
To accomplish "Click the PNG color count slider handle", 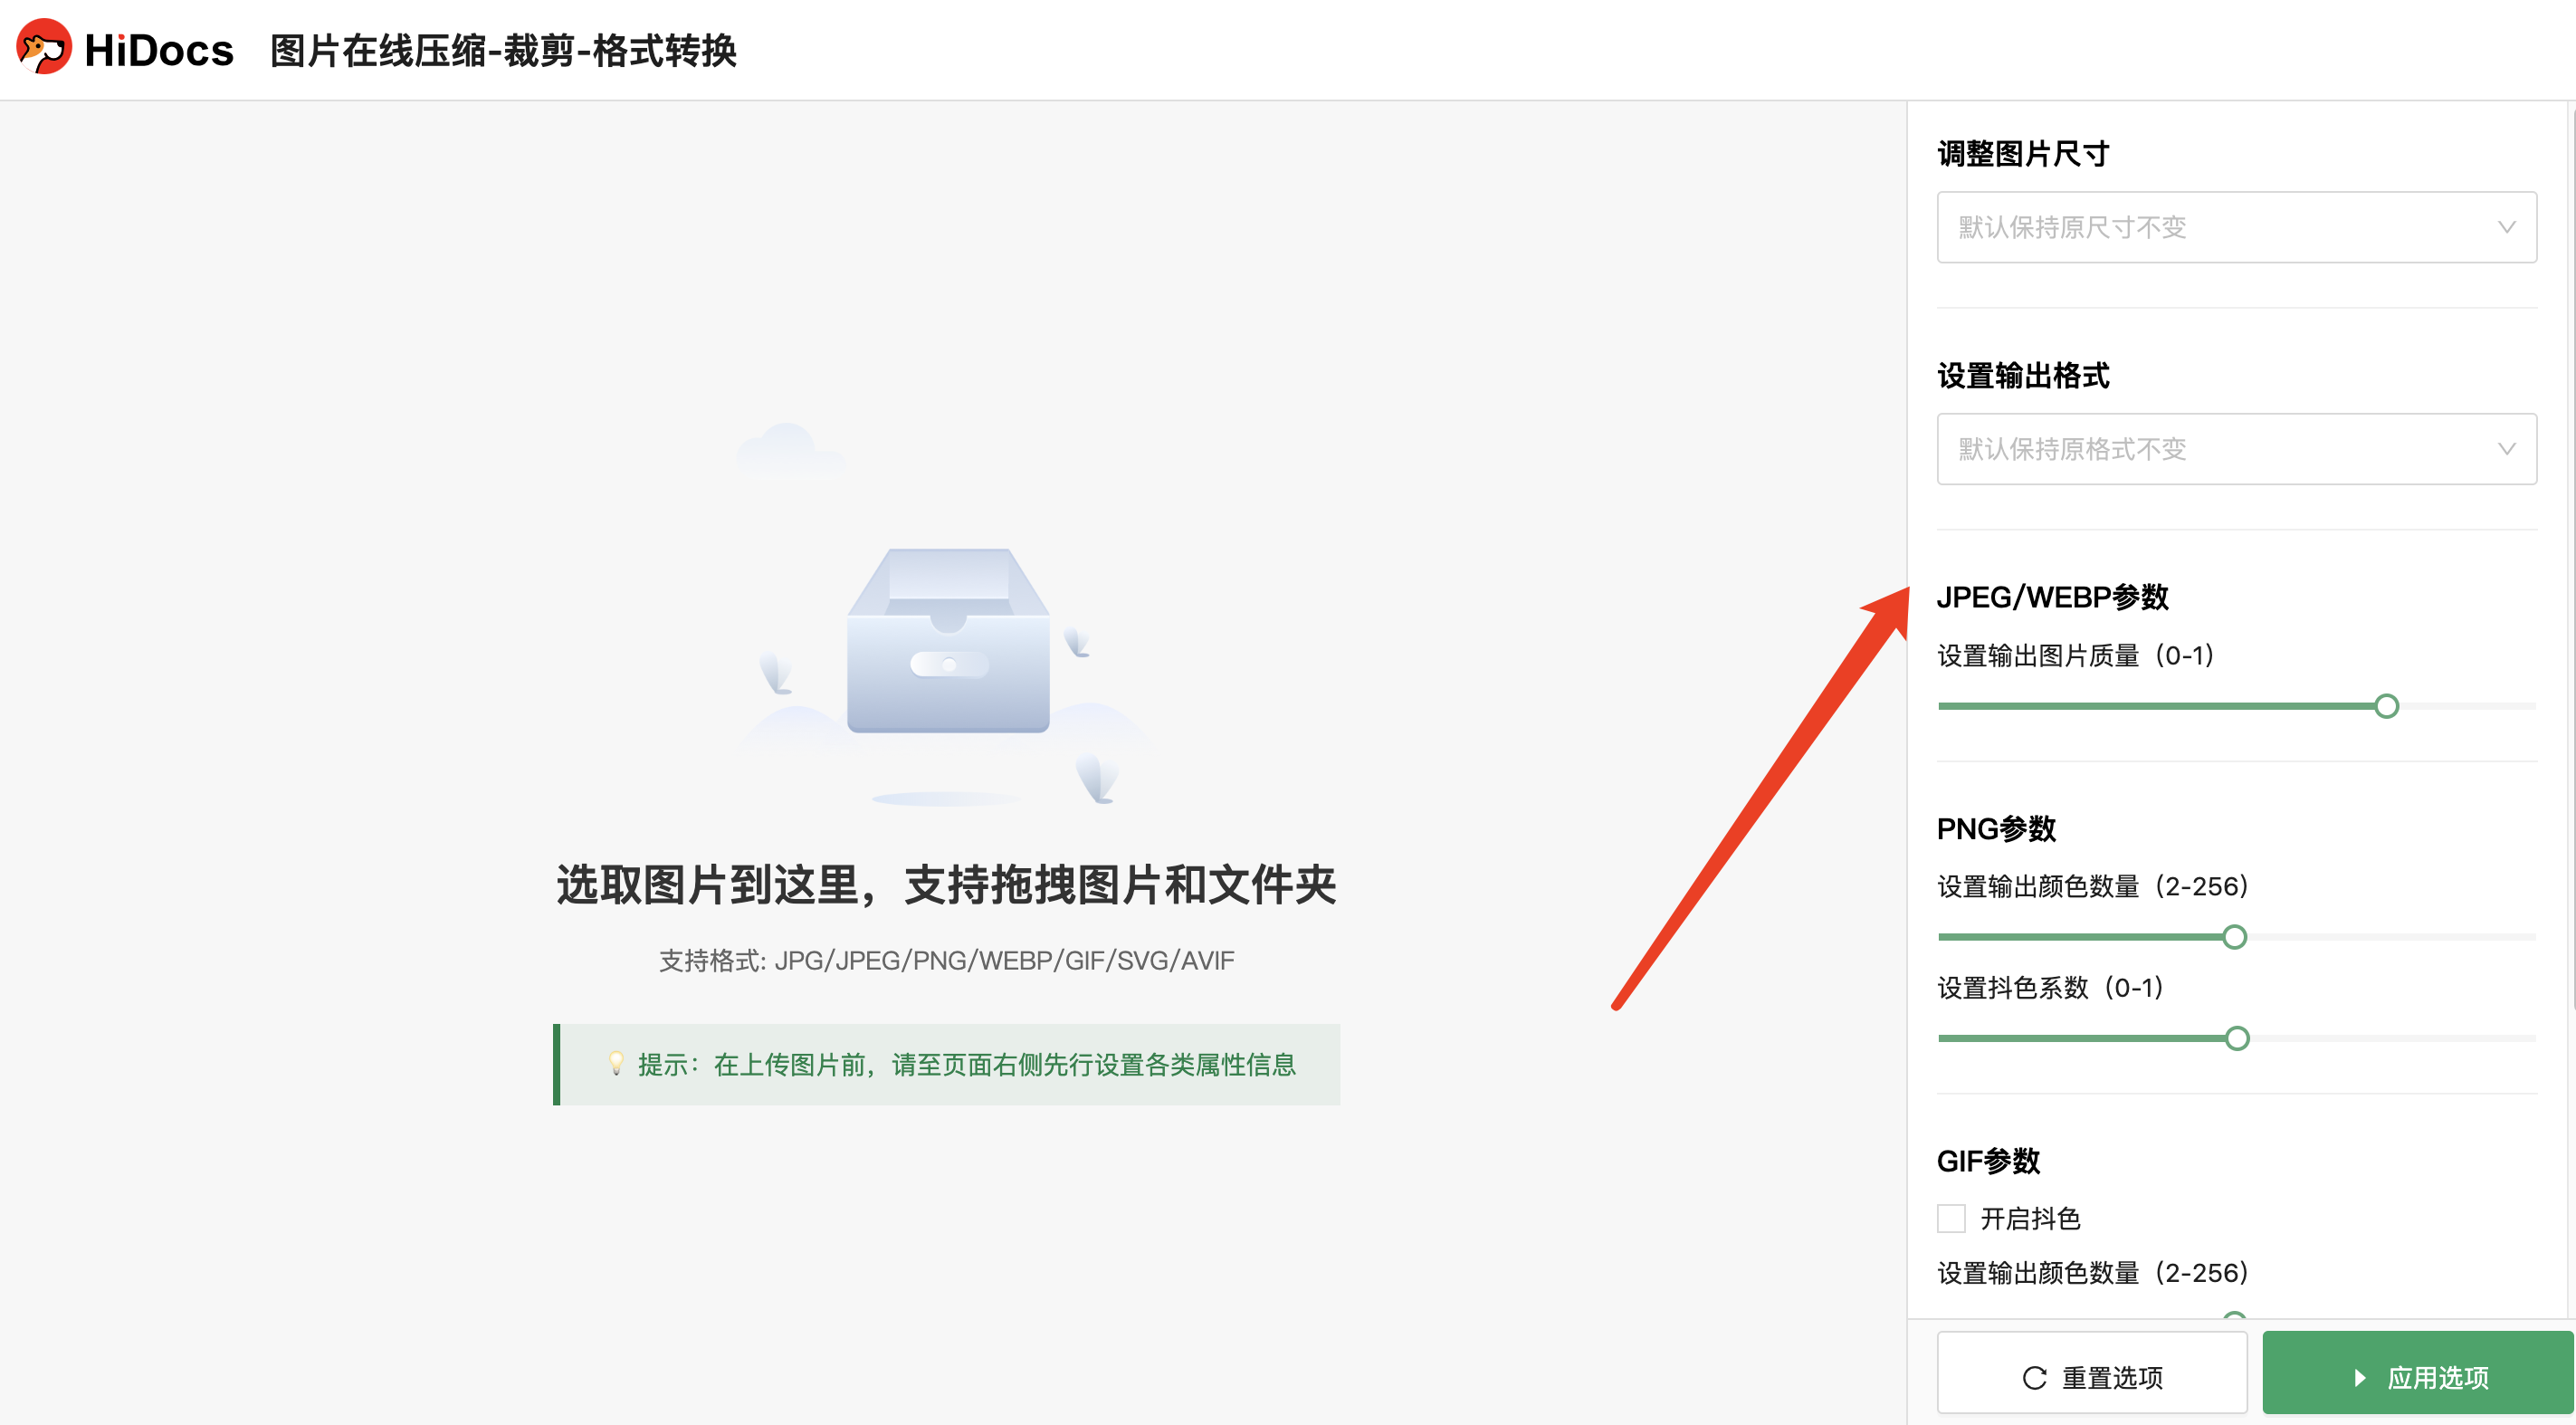I will (x=2234, y=937).
